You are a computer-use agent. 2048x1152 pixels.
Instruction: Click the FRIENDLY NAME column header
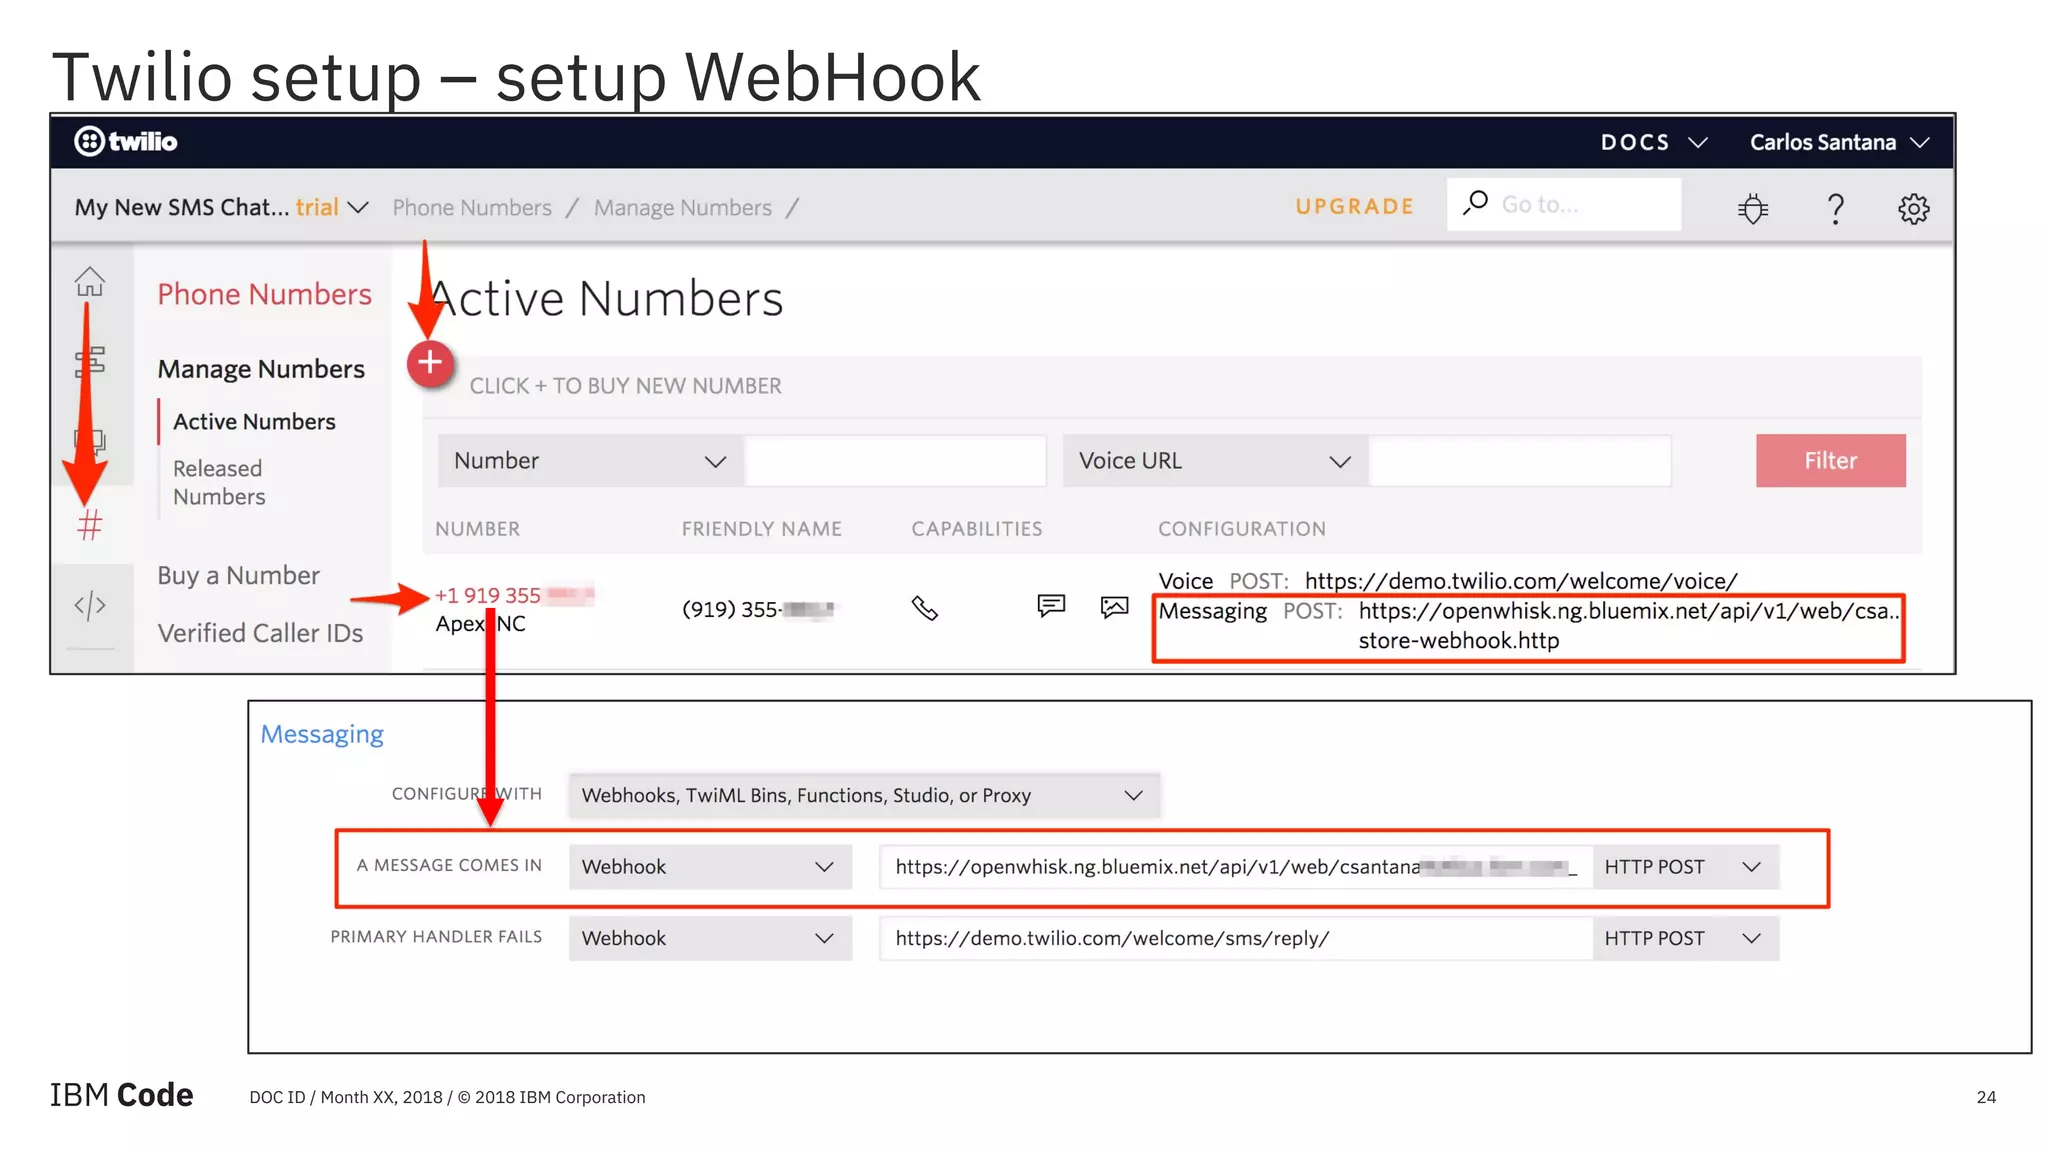point(762,529)
